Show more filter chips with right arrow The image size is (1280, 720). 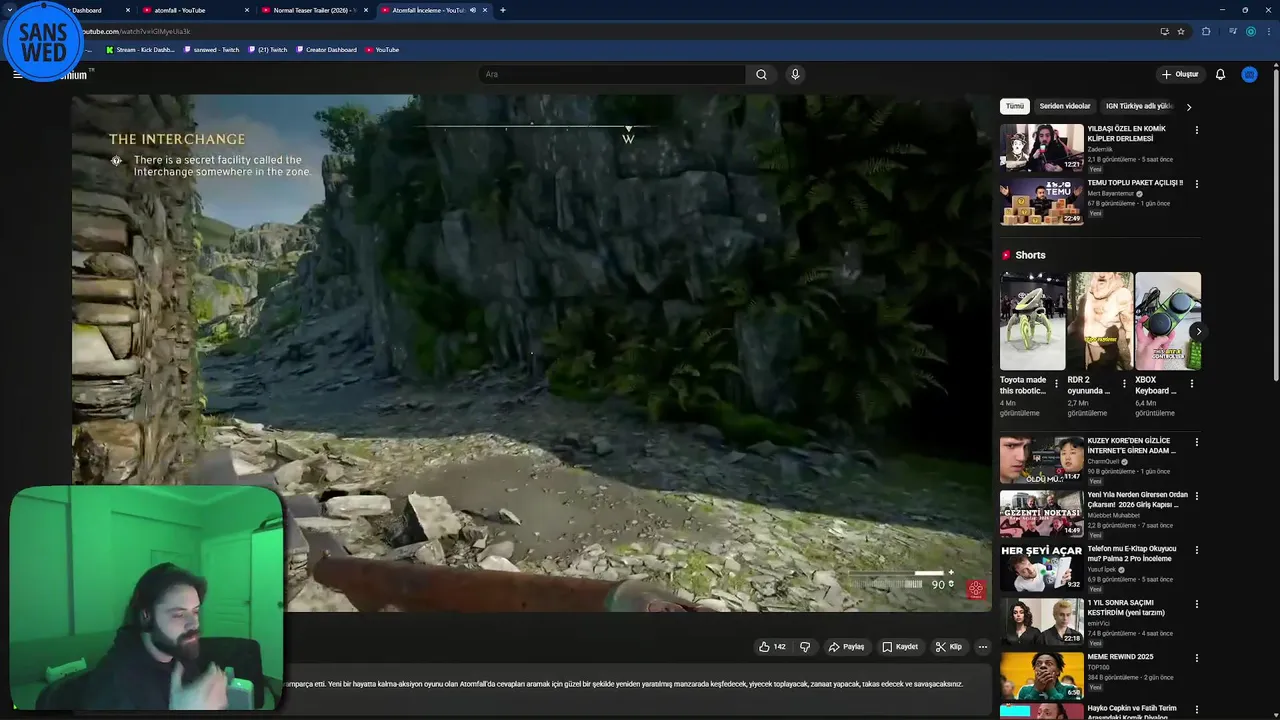point(1189,107)
